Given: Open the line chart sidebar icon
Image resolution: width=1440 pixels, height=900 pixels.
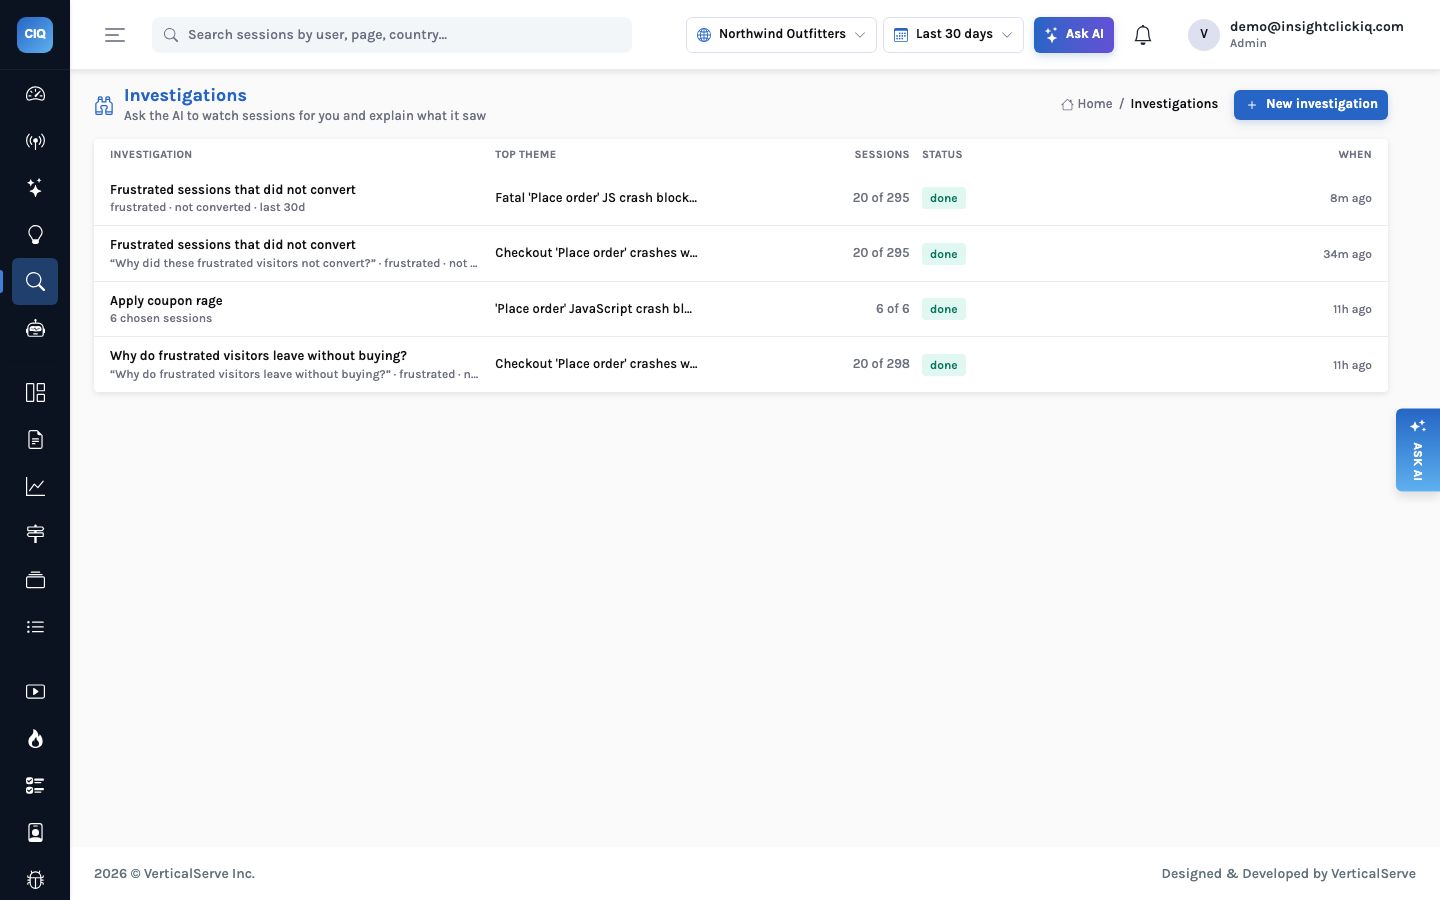Looking at the screenshot, I should point(35,487).
